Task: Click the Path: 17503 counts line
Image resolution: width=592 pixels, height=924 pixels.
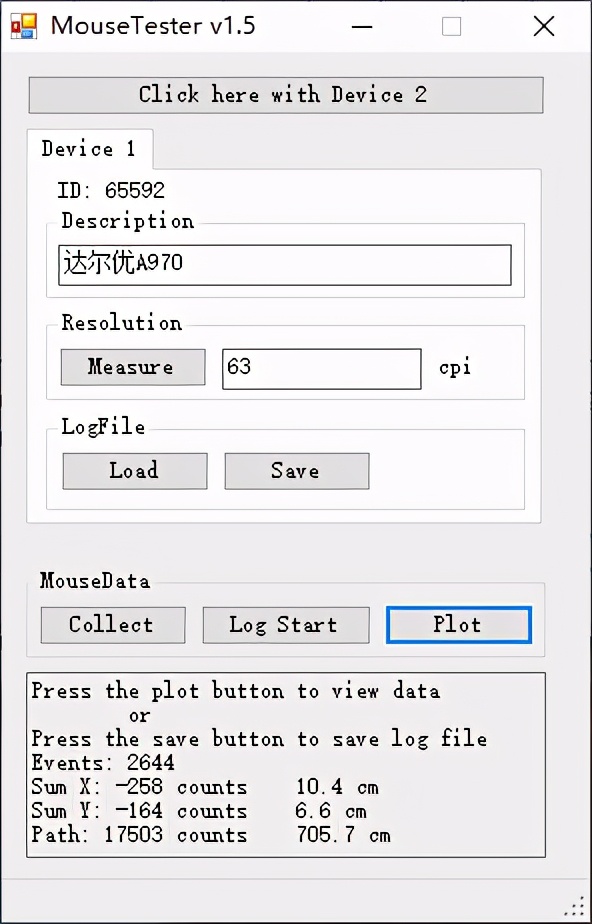Action: [x=210, y=835]
